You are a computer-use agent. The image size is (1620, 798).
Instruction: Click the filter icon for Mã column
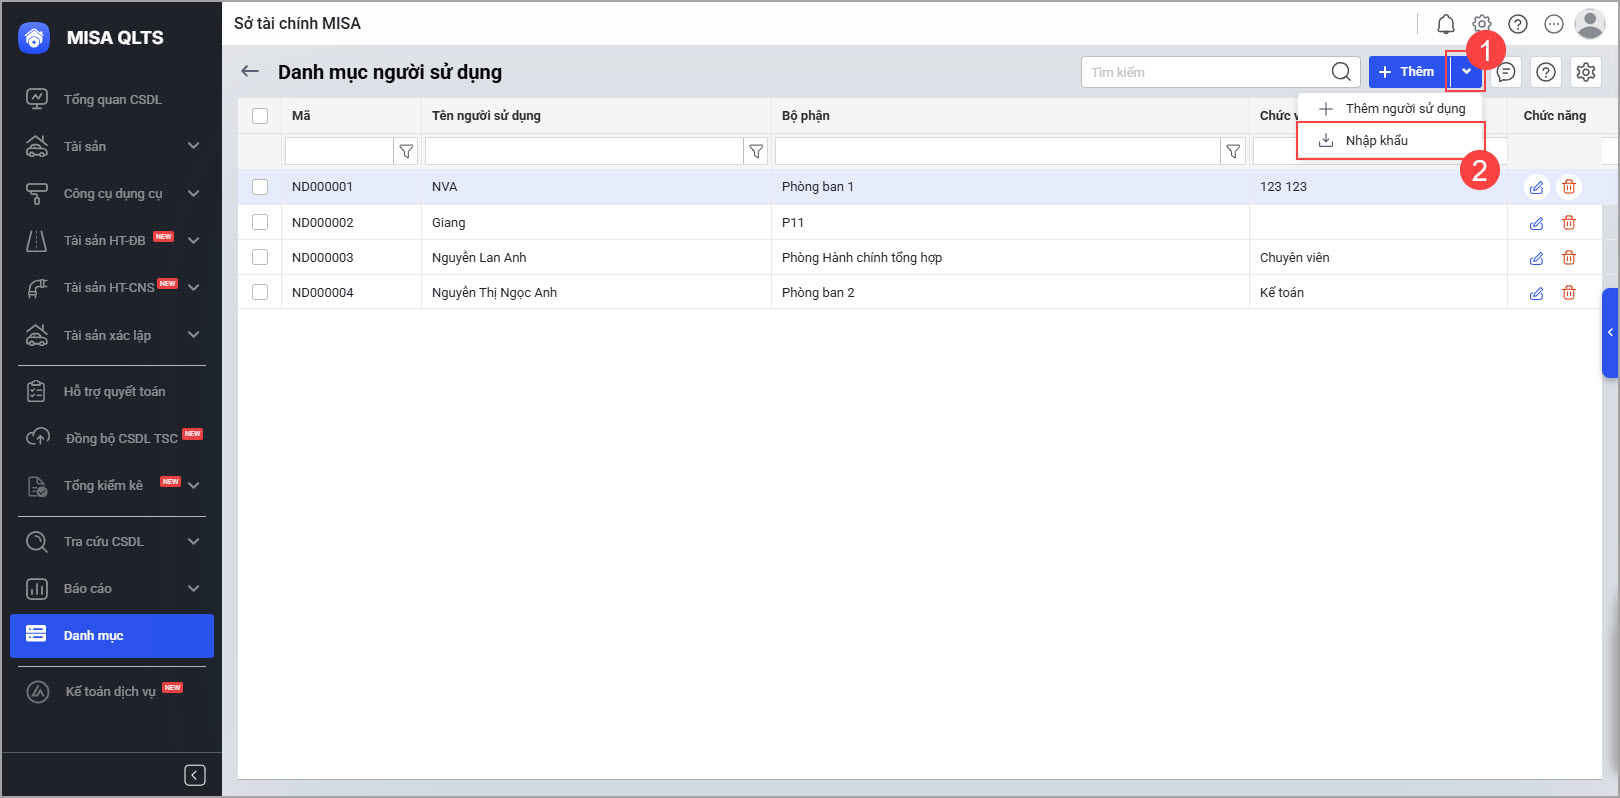[406, 151]
